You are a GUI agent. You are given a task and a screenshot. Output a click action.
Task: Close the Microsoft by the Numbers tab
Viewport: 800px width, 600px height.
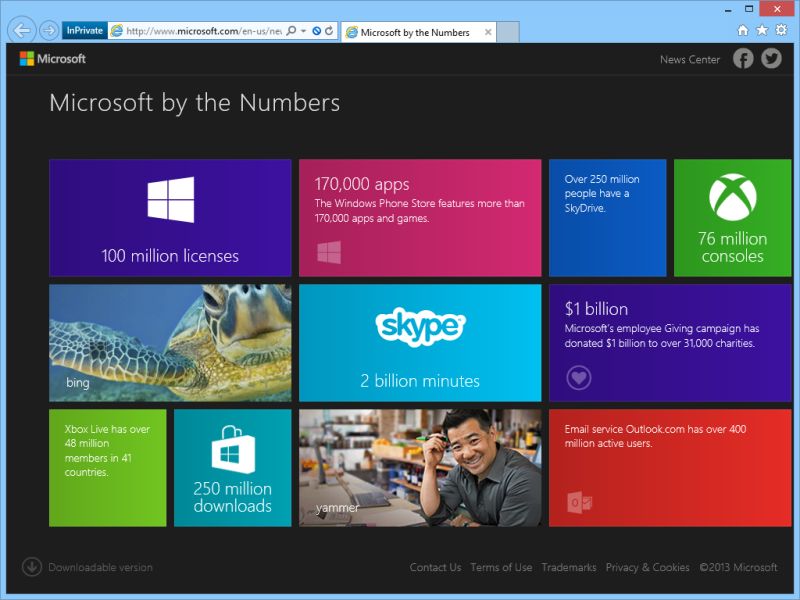point(488,32)
